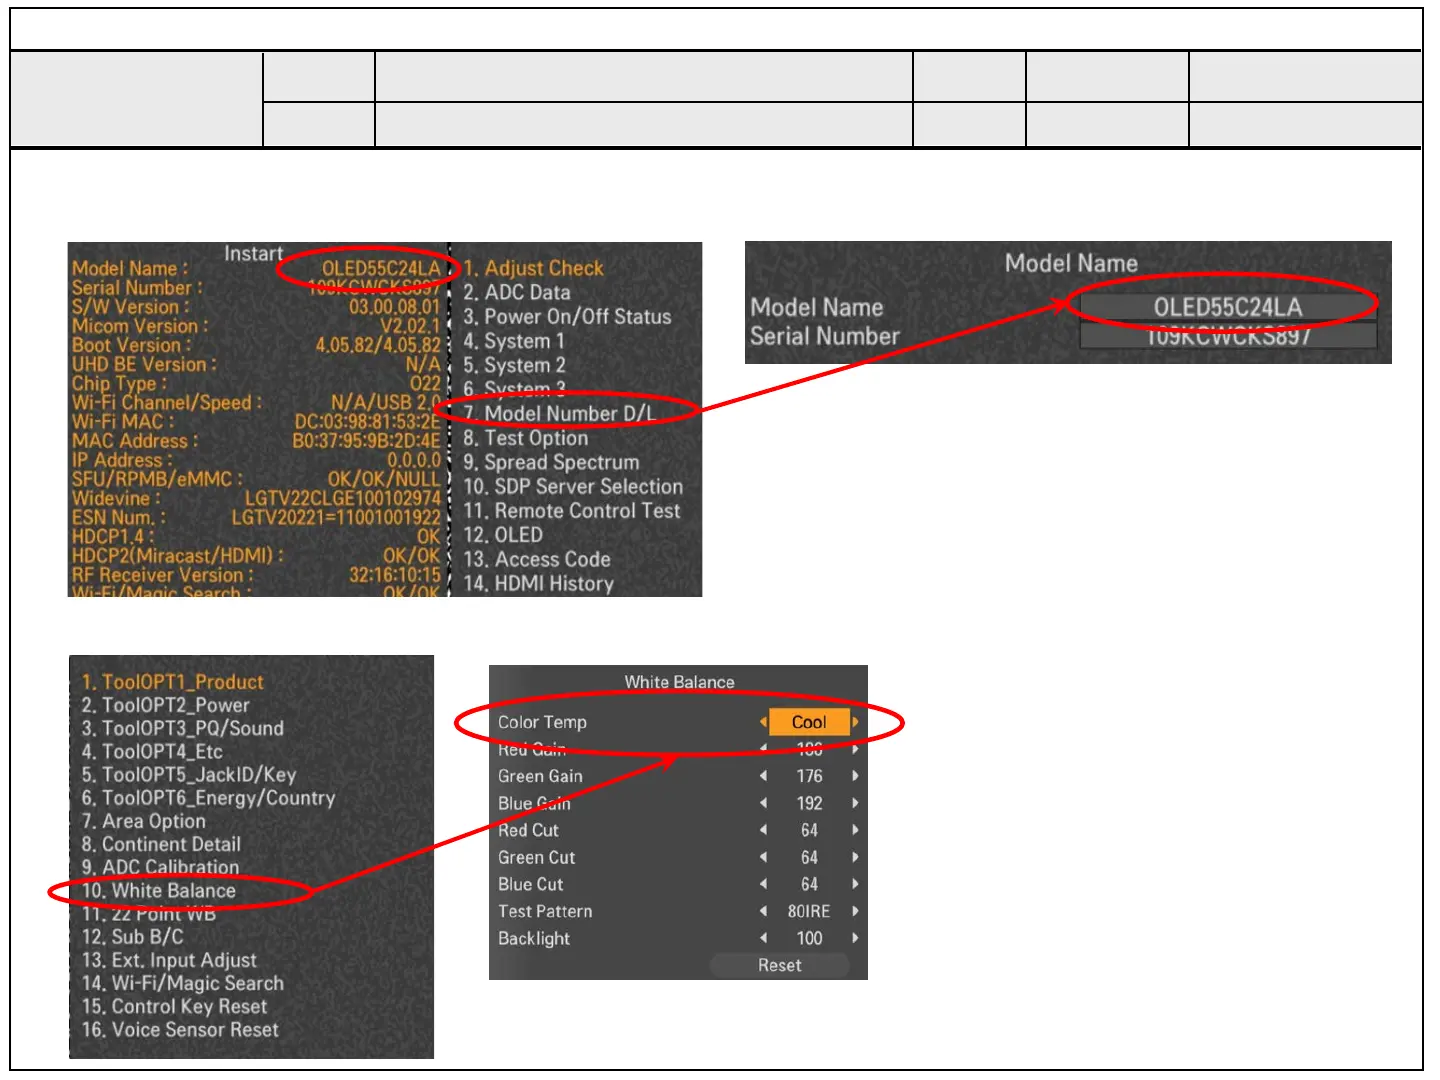Open 6. ToolOPT6_Energy/Country
The image size is (1440, 1080).
point(208,798)
